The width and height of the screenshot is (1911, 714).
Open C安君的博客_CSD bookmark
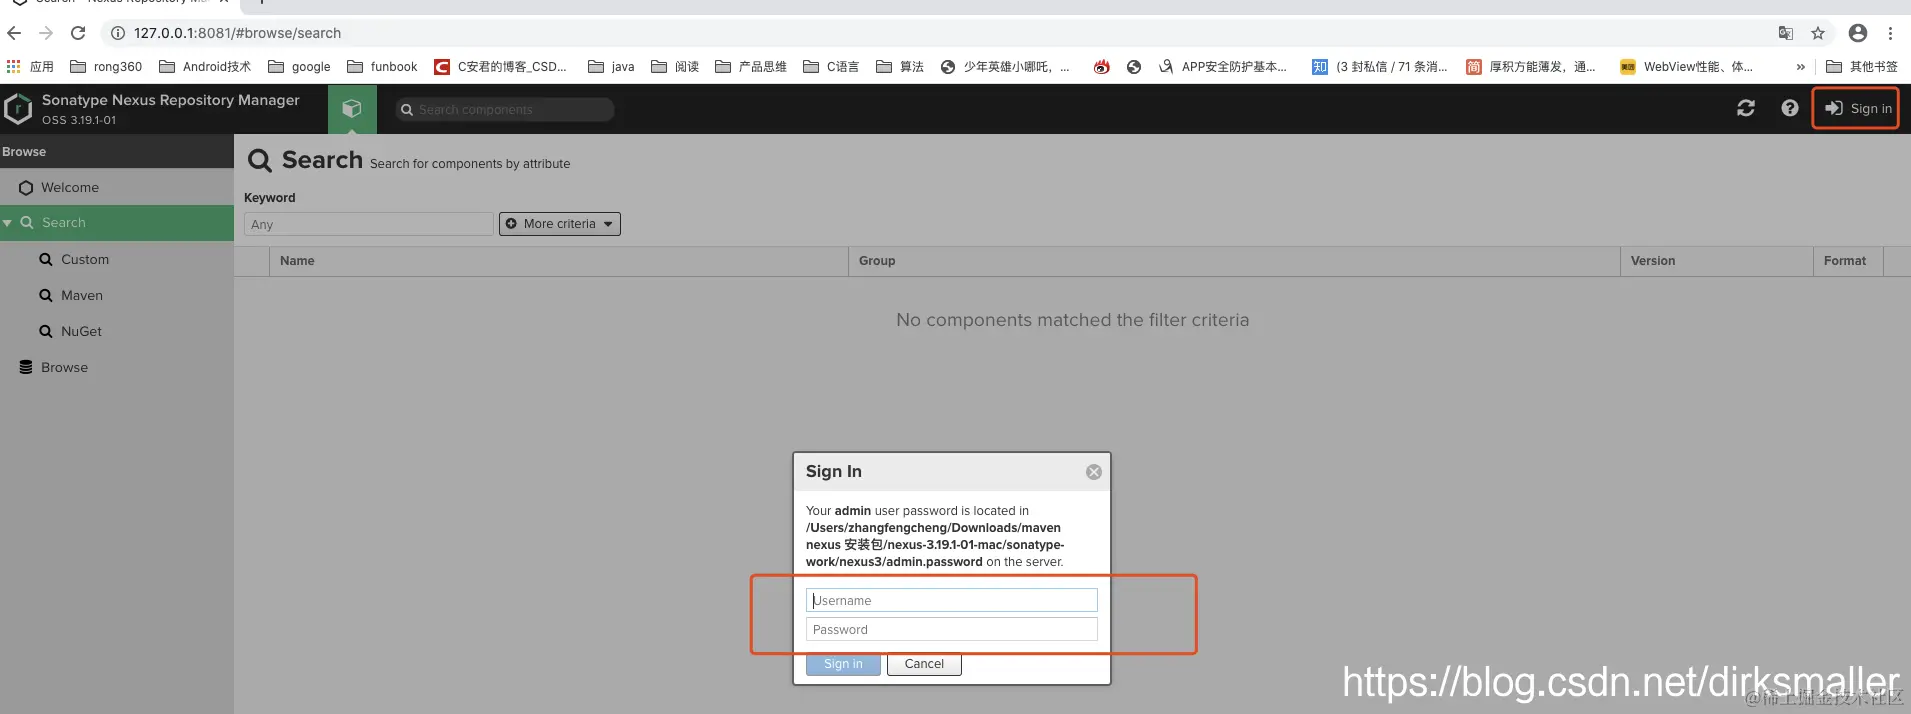(x=501, y=67)
